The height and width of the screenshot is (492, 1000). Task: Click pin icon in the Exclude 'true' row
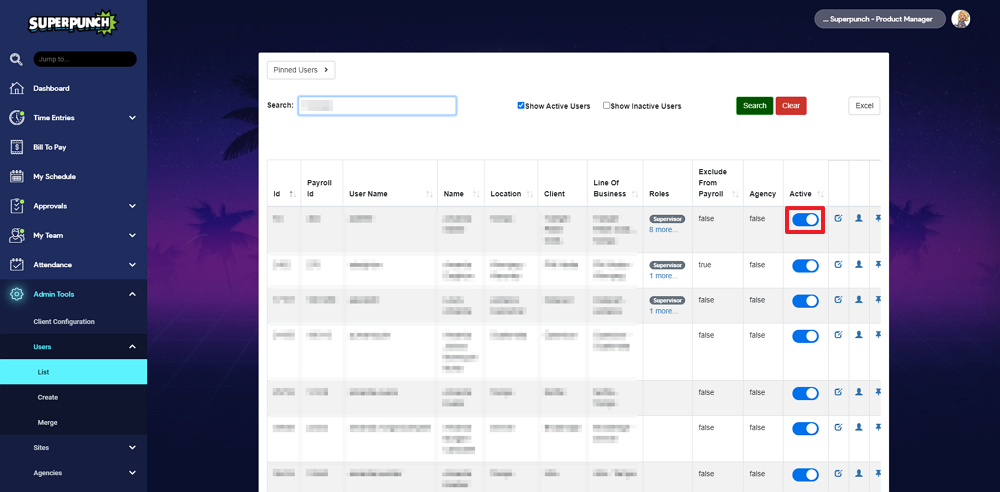pyautogui.click(x=878, y=264)
